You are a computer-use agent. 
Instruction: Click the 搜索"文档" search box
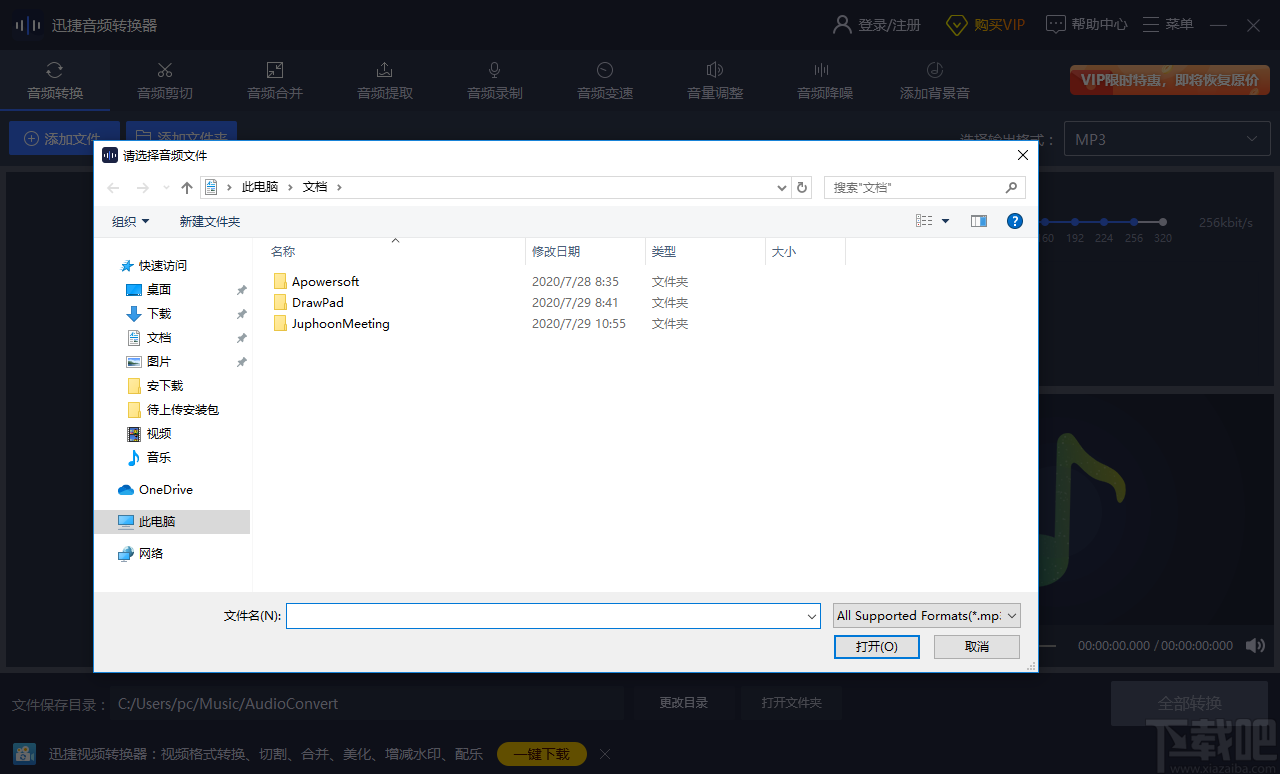tap(925, 187)
